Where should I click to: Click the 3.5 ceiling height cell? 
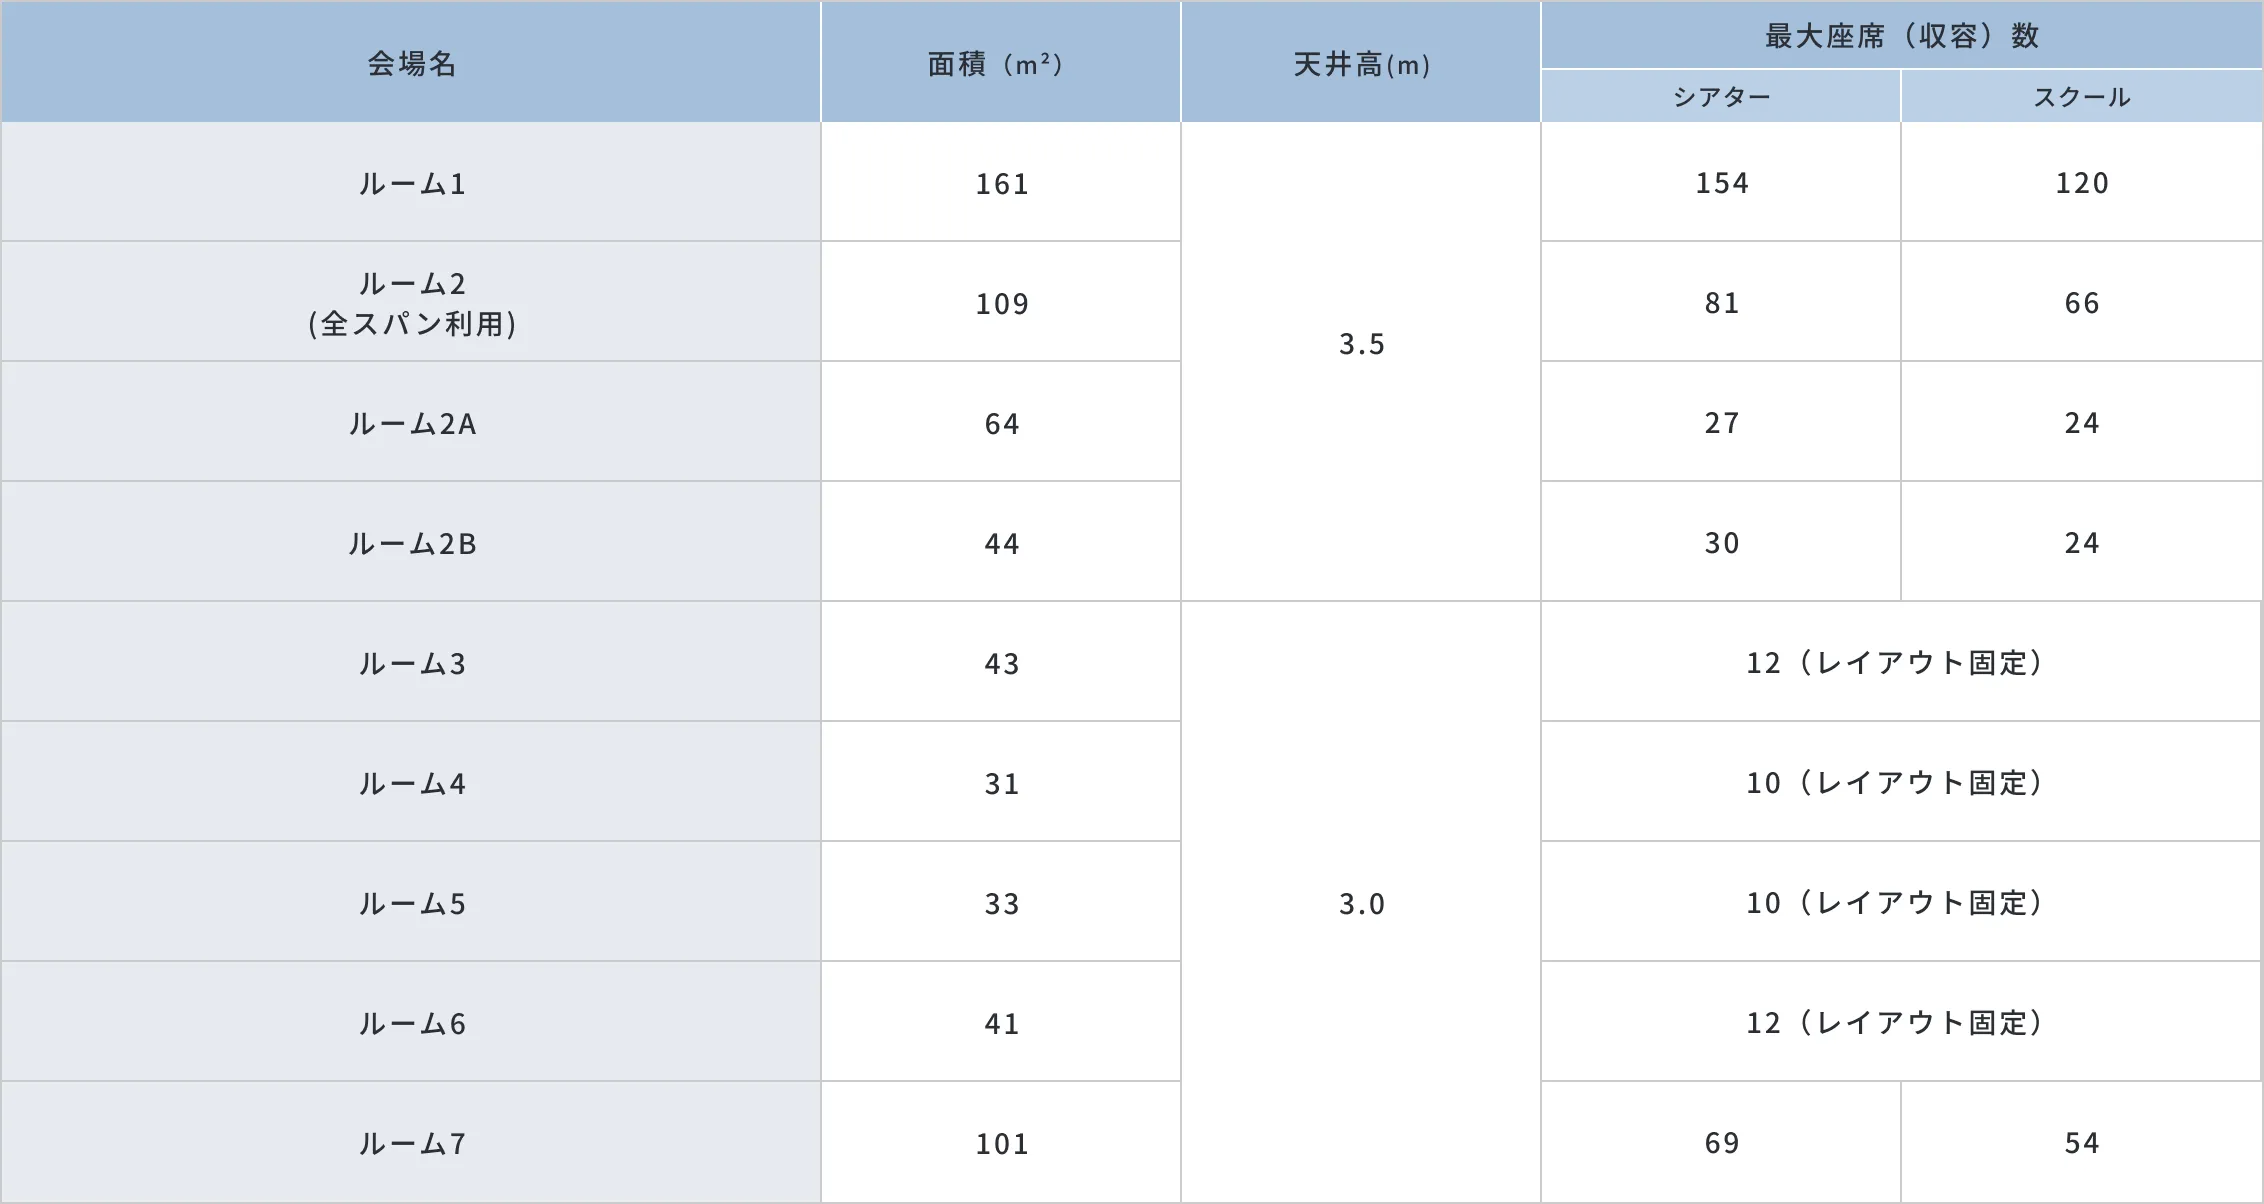pyautogui.click(x=1361, y=344)
